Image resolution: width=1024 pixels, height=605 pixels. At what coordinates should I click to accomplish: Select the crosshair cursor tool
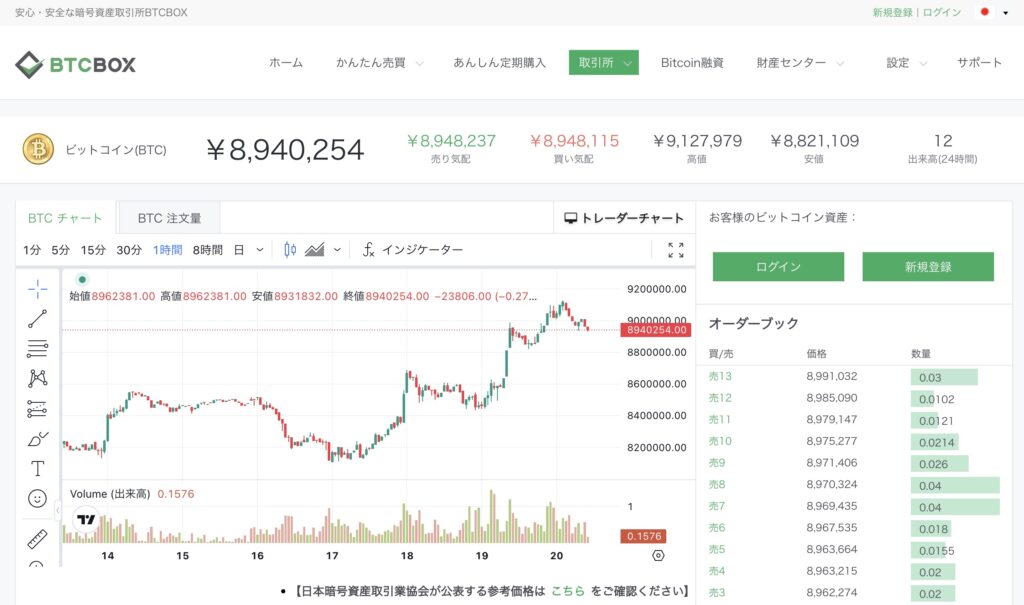37,289
